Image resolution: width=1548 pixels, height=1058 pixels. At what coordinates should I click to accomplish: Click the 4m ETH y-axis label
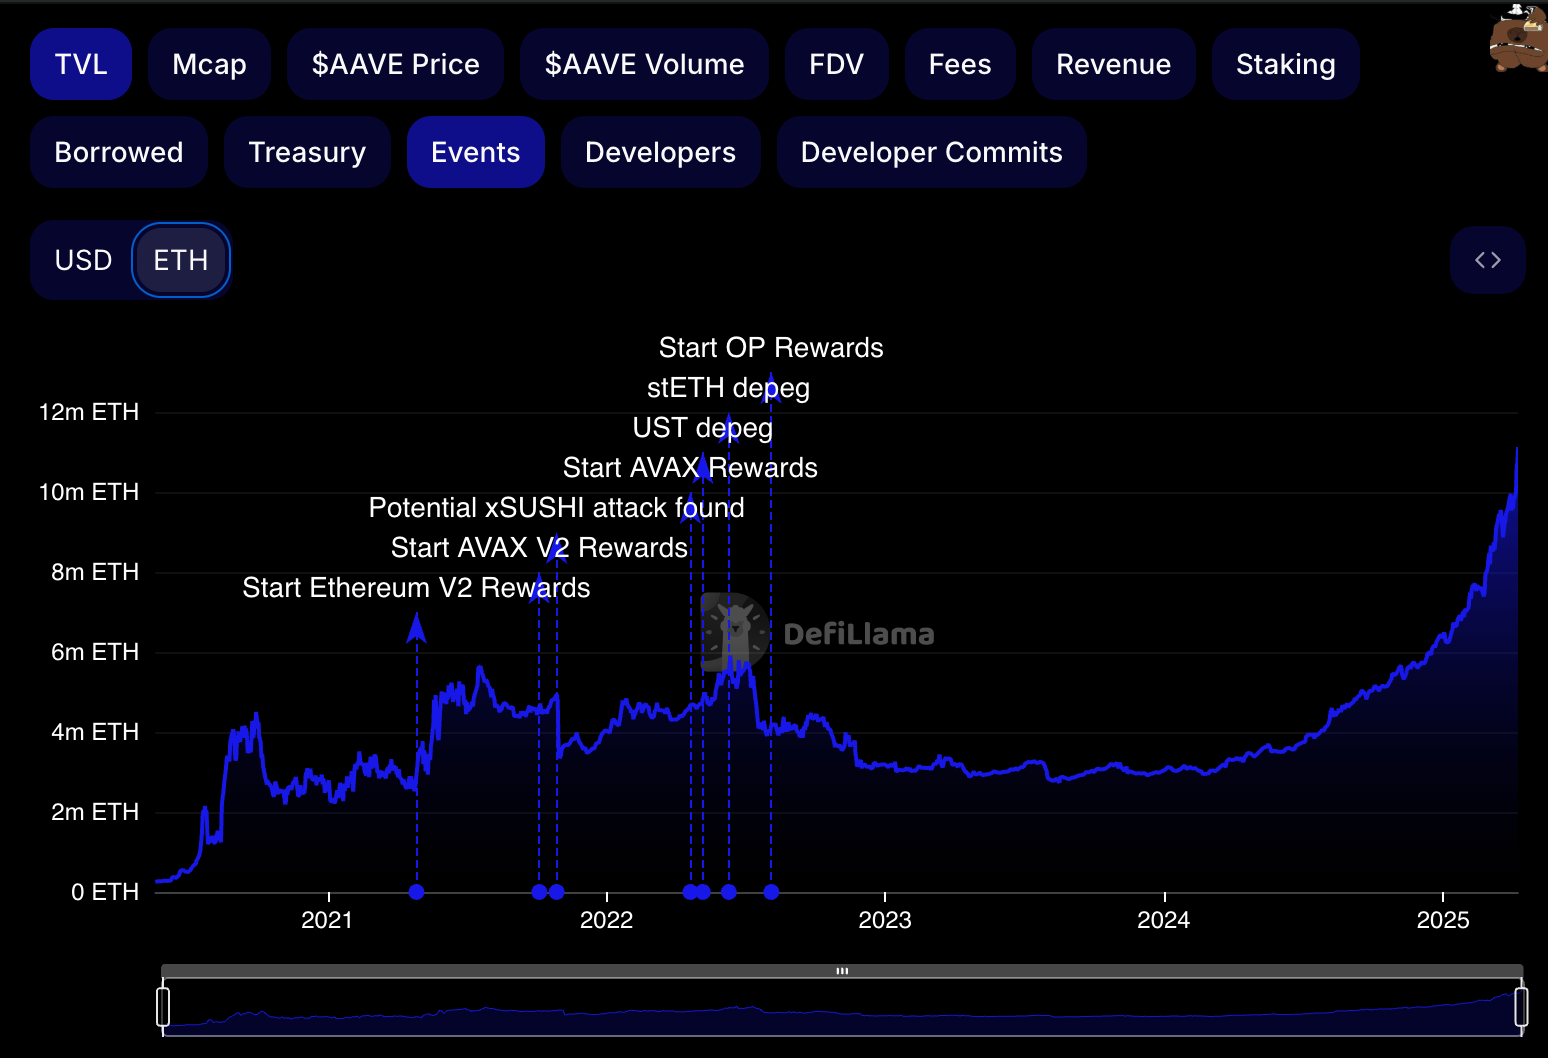pos(95,732)
